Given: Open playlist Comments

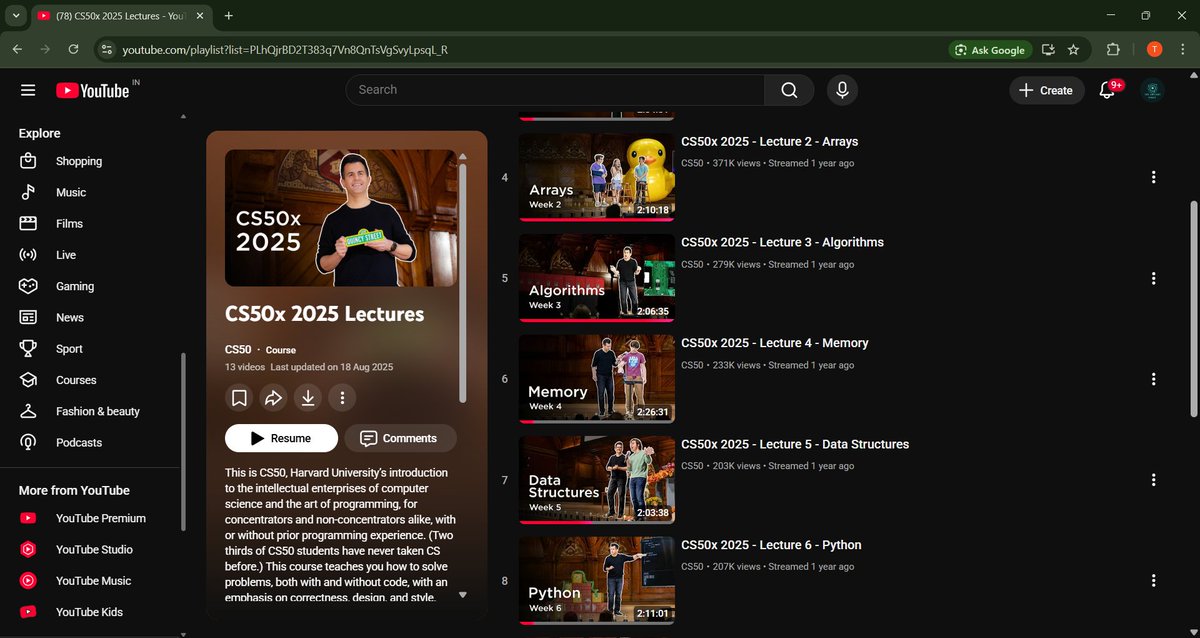Looking at the screenshot, I should tap(400, 438).
